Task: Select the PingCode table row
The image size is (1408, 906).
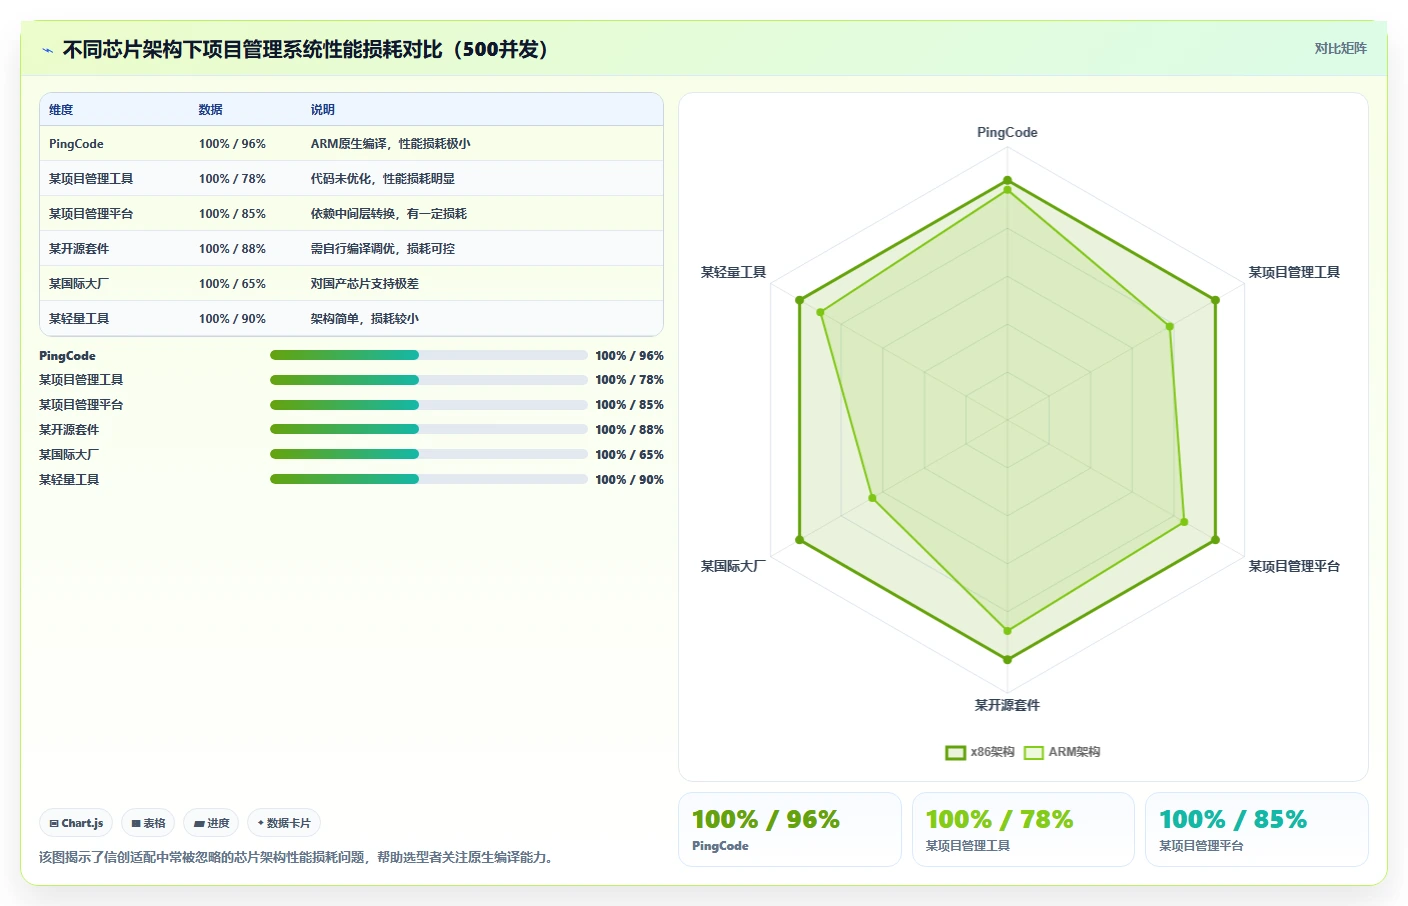Action: pos(351,144)
